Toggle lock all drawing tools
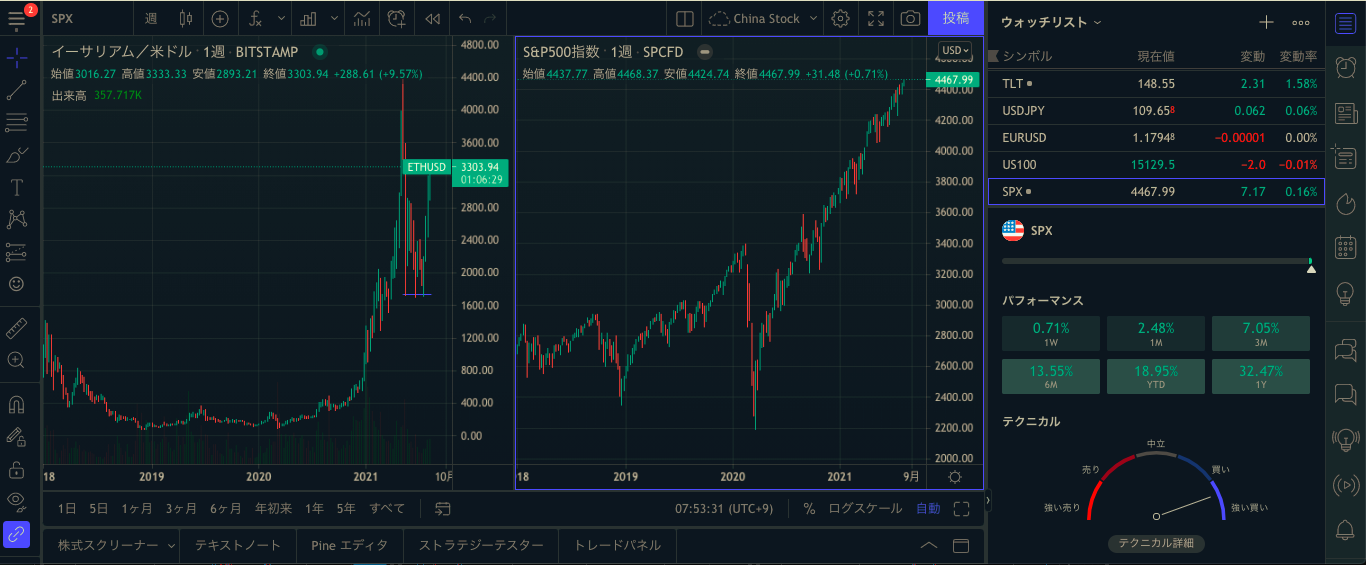The height and width of the screenshot is (565, 1366). point(17,468)
